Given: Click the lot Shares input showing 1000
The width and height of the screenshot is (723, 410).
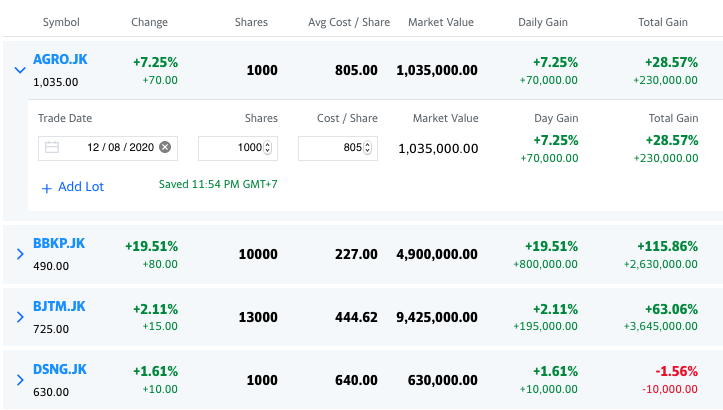Looking at the screenshot, I should pyautogui.click(x=232, y=148).
